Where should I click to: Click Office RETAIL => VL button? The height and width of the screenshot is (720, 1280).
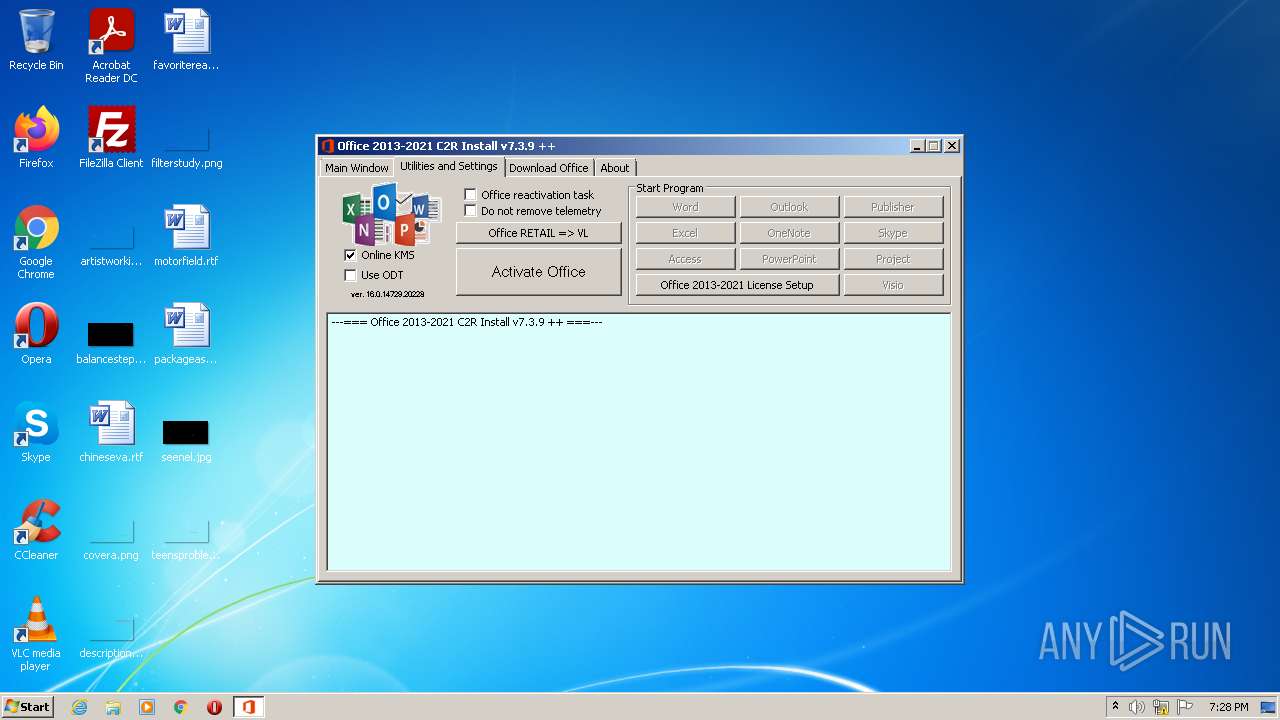[x=538, y=233]
